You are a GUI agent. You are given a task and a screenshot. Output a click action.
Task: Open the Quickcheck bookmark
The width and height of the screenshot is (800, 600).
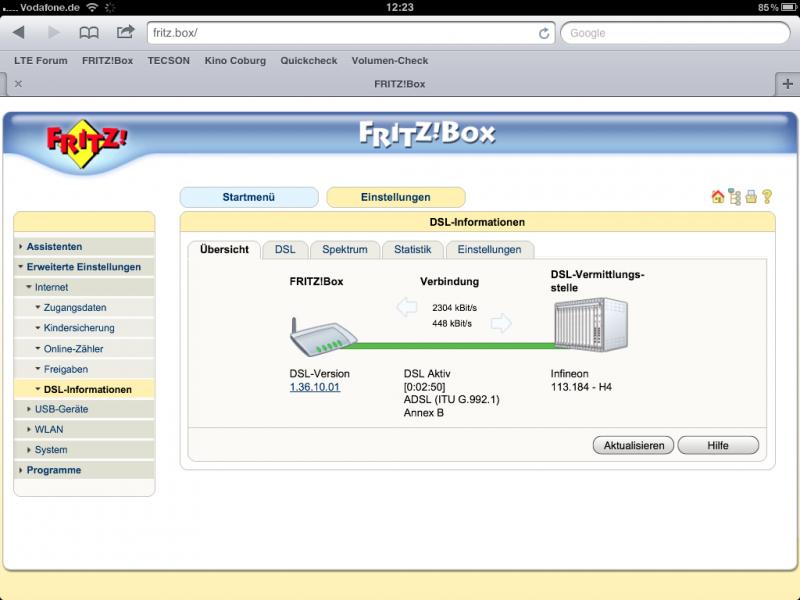[309, 61]
